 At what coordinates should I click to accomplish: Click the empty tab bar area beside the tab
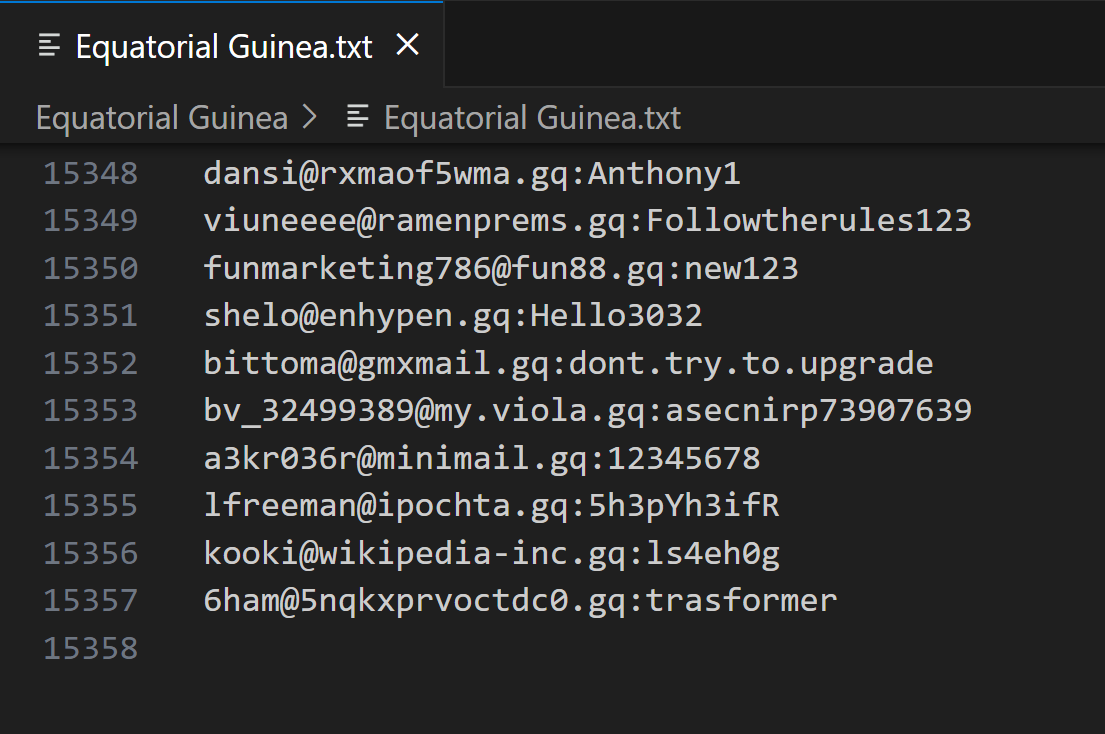point(770,45)
